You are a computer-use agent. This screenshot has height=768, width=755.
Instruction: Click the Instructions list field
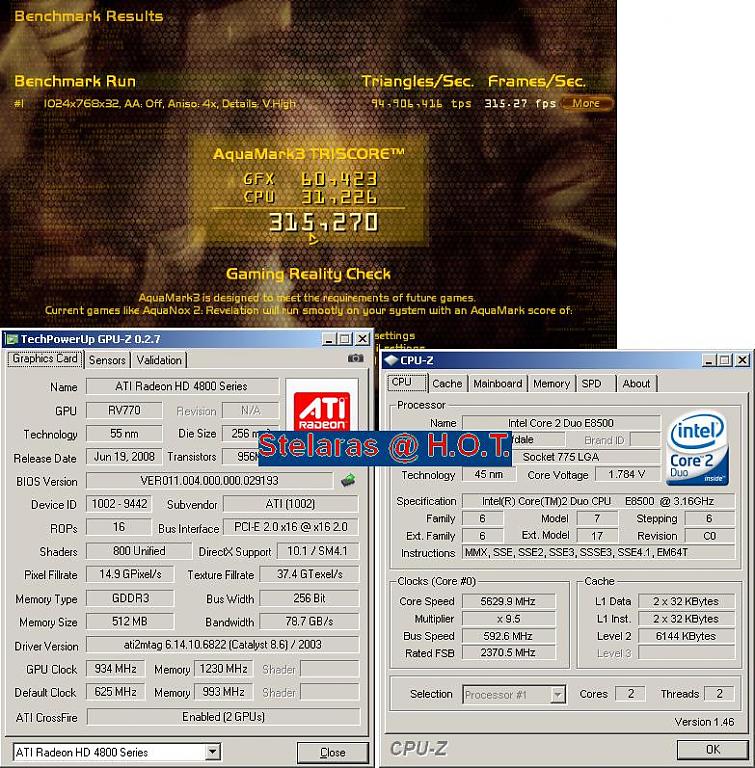pos(598,553)
